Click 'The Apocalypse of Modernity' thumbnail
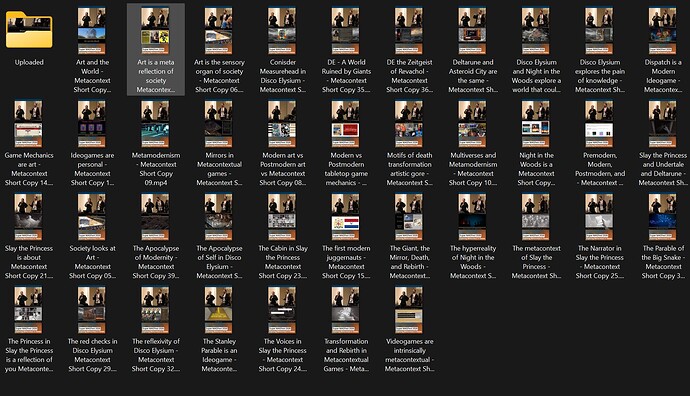Viewport: 690px width, 396px height. [x=155, y=217]
